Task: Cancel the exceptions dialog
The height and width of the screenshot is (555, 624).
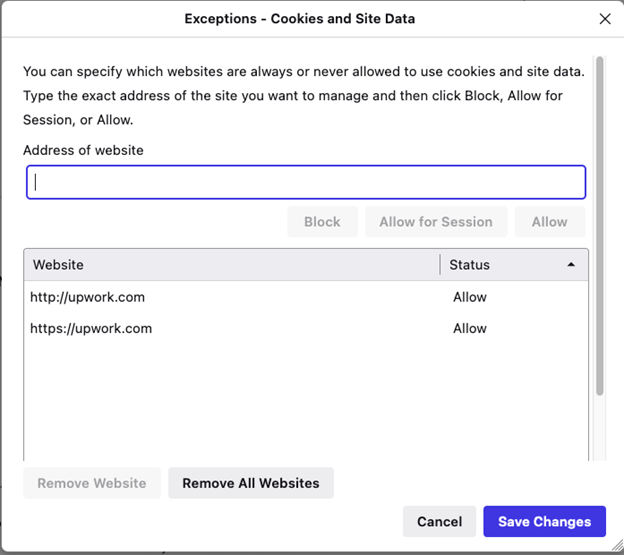Action: point(439,521)
